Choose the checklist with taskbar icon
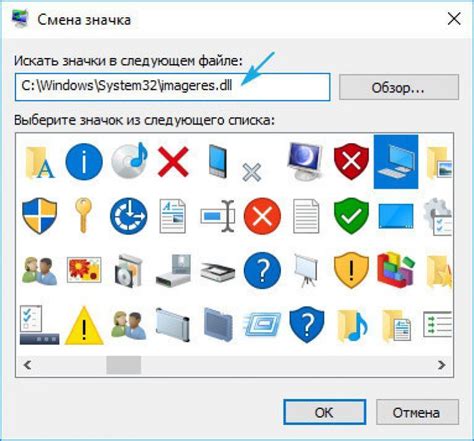The image size is (474, 441). click(39, 325)
